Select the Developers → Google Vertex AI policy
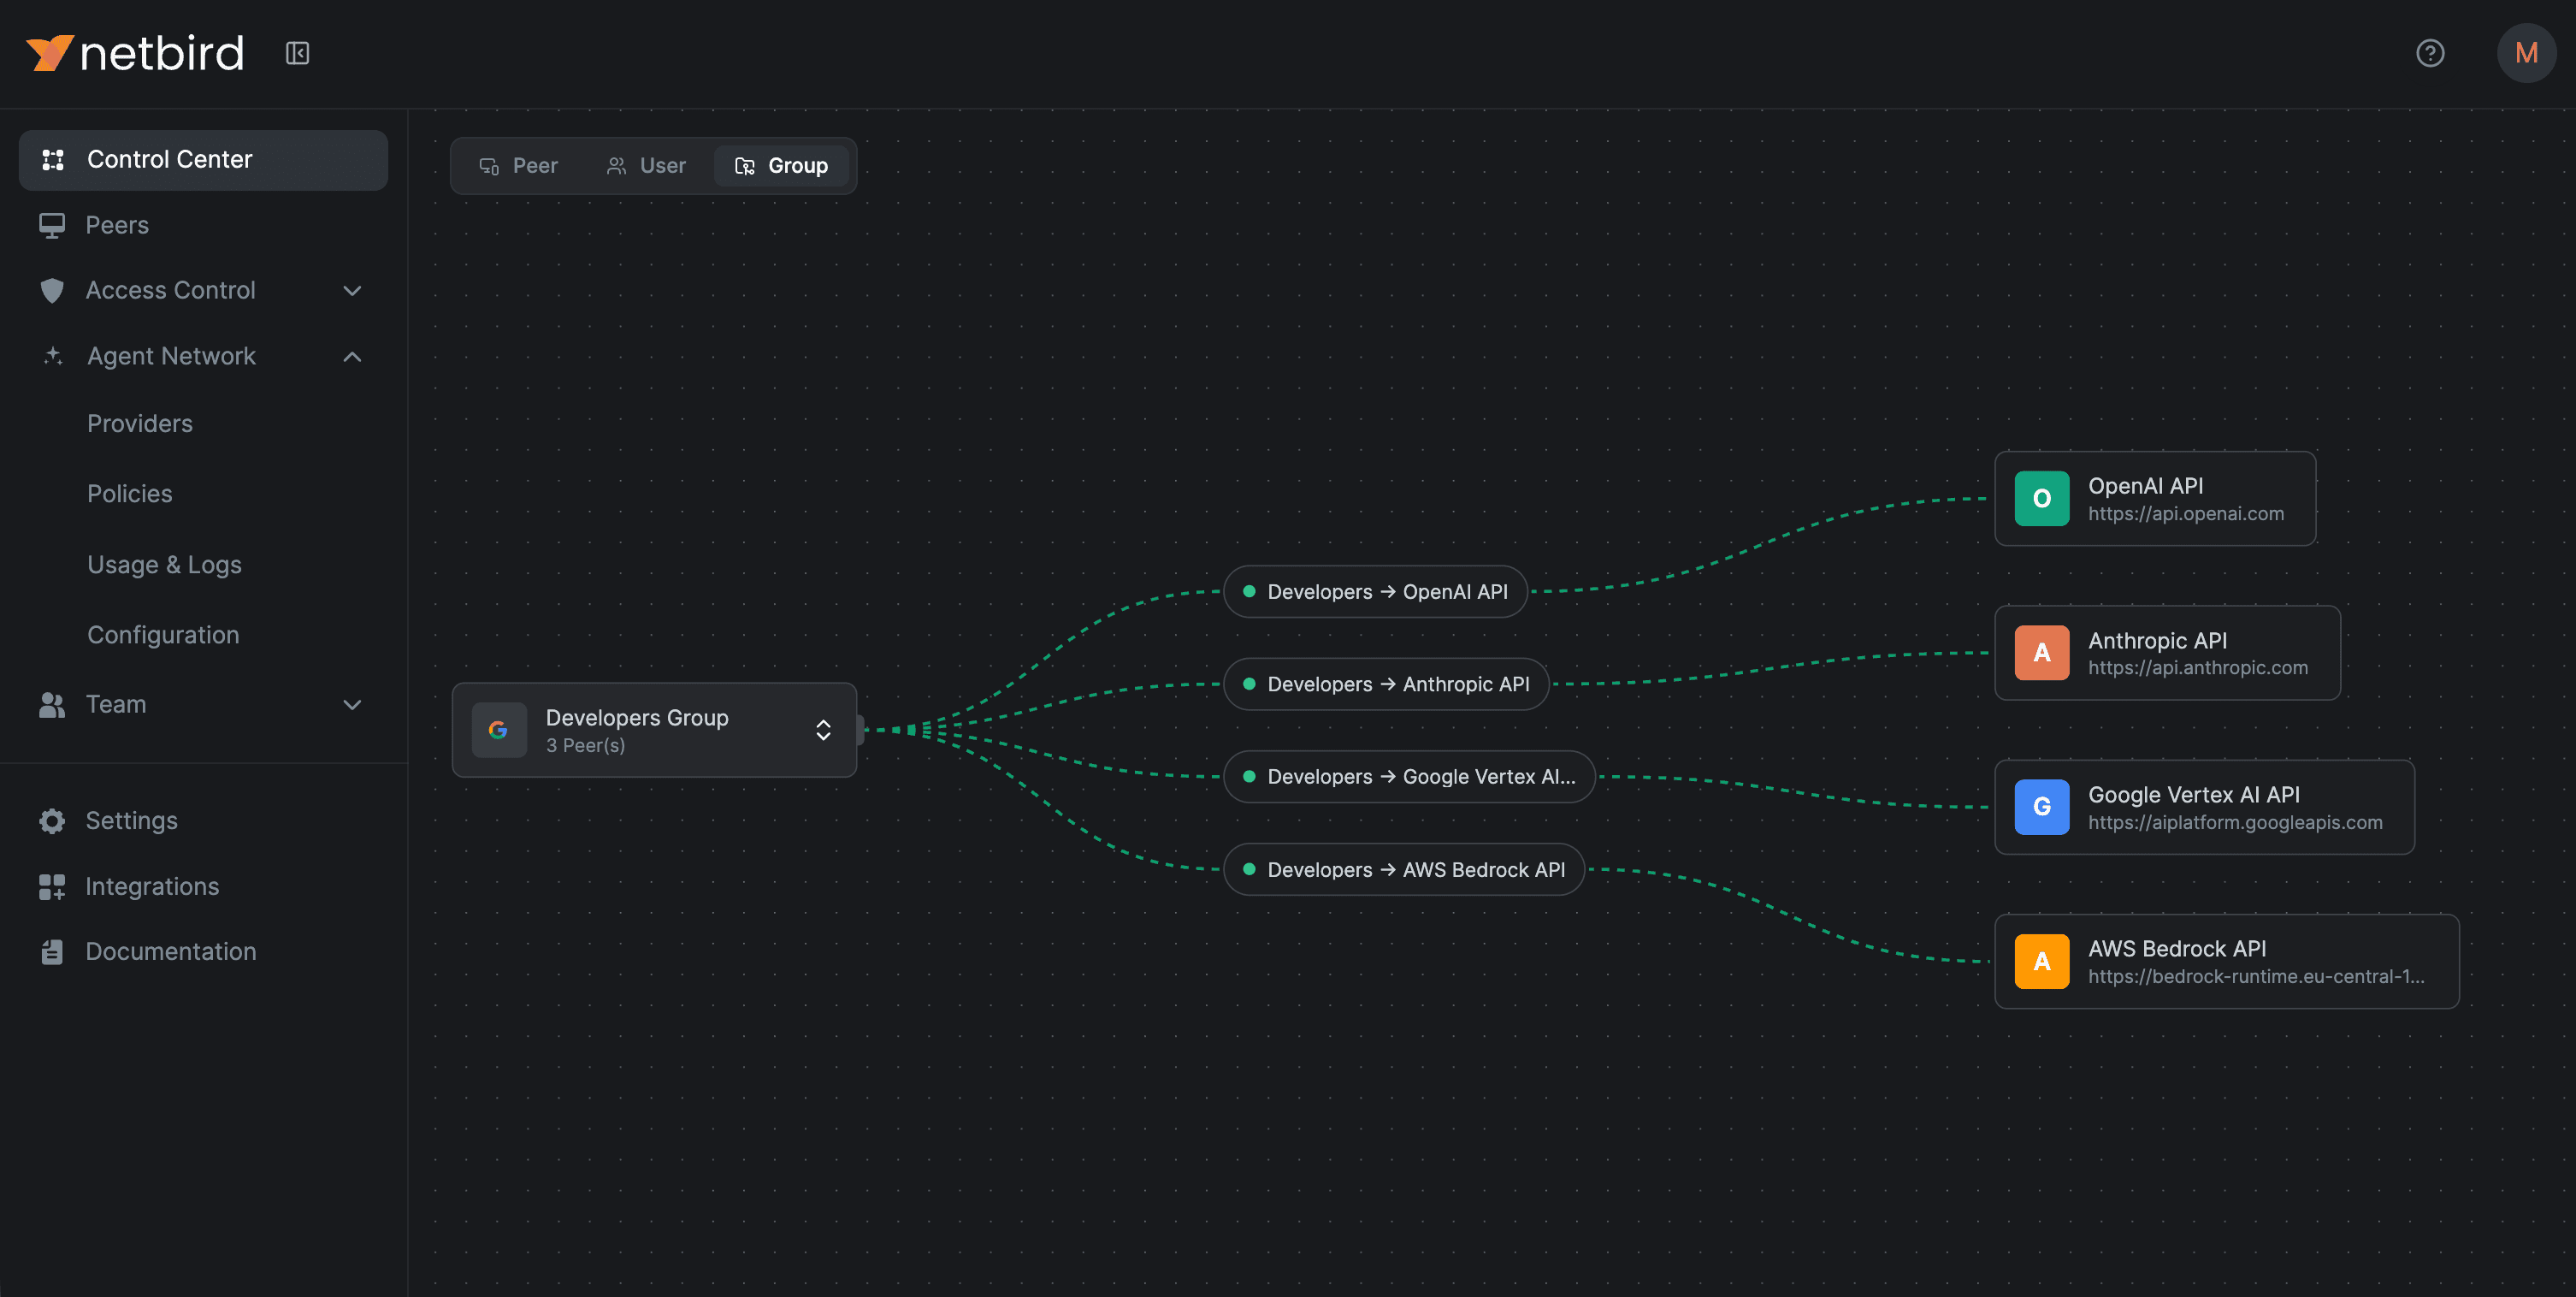The image size is (2576, 1297). pyautogui.click(x=1409, y=776)
